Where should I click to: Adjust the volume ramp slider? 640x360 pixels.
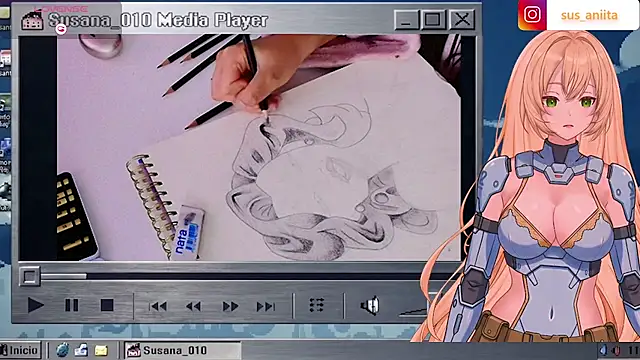[x=413, y=312]
